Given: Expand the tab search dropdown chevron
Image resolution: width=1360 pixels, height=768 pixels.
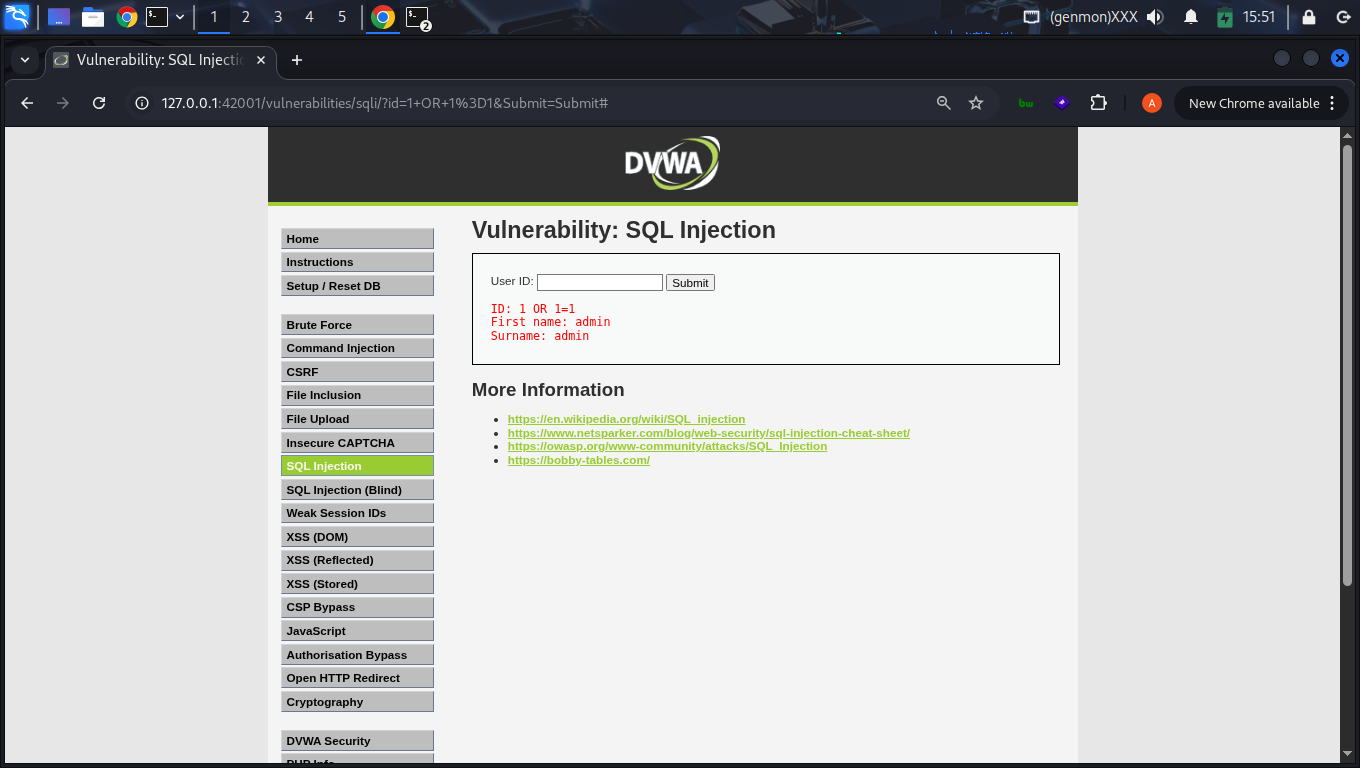Looking at the screenshot, I should click(x=24, y=60).
